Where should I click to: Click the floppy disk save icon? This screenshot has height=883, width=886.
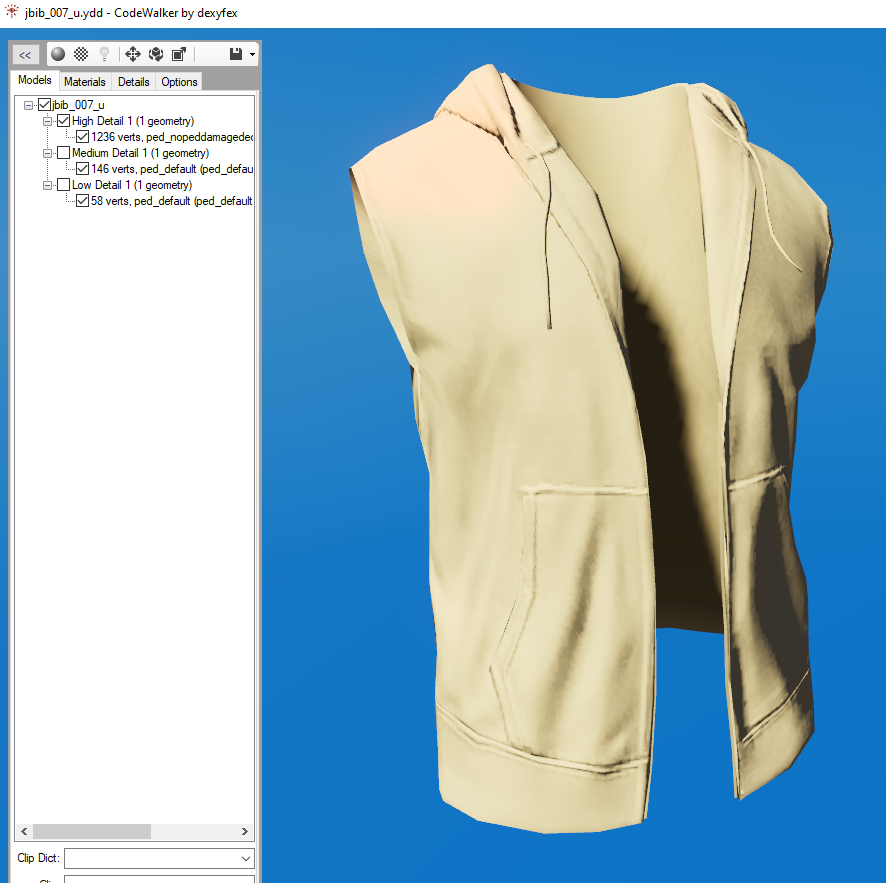coord(236,54)
